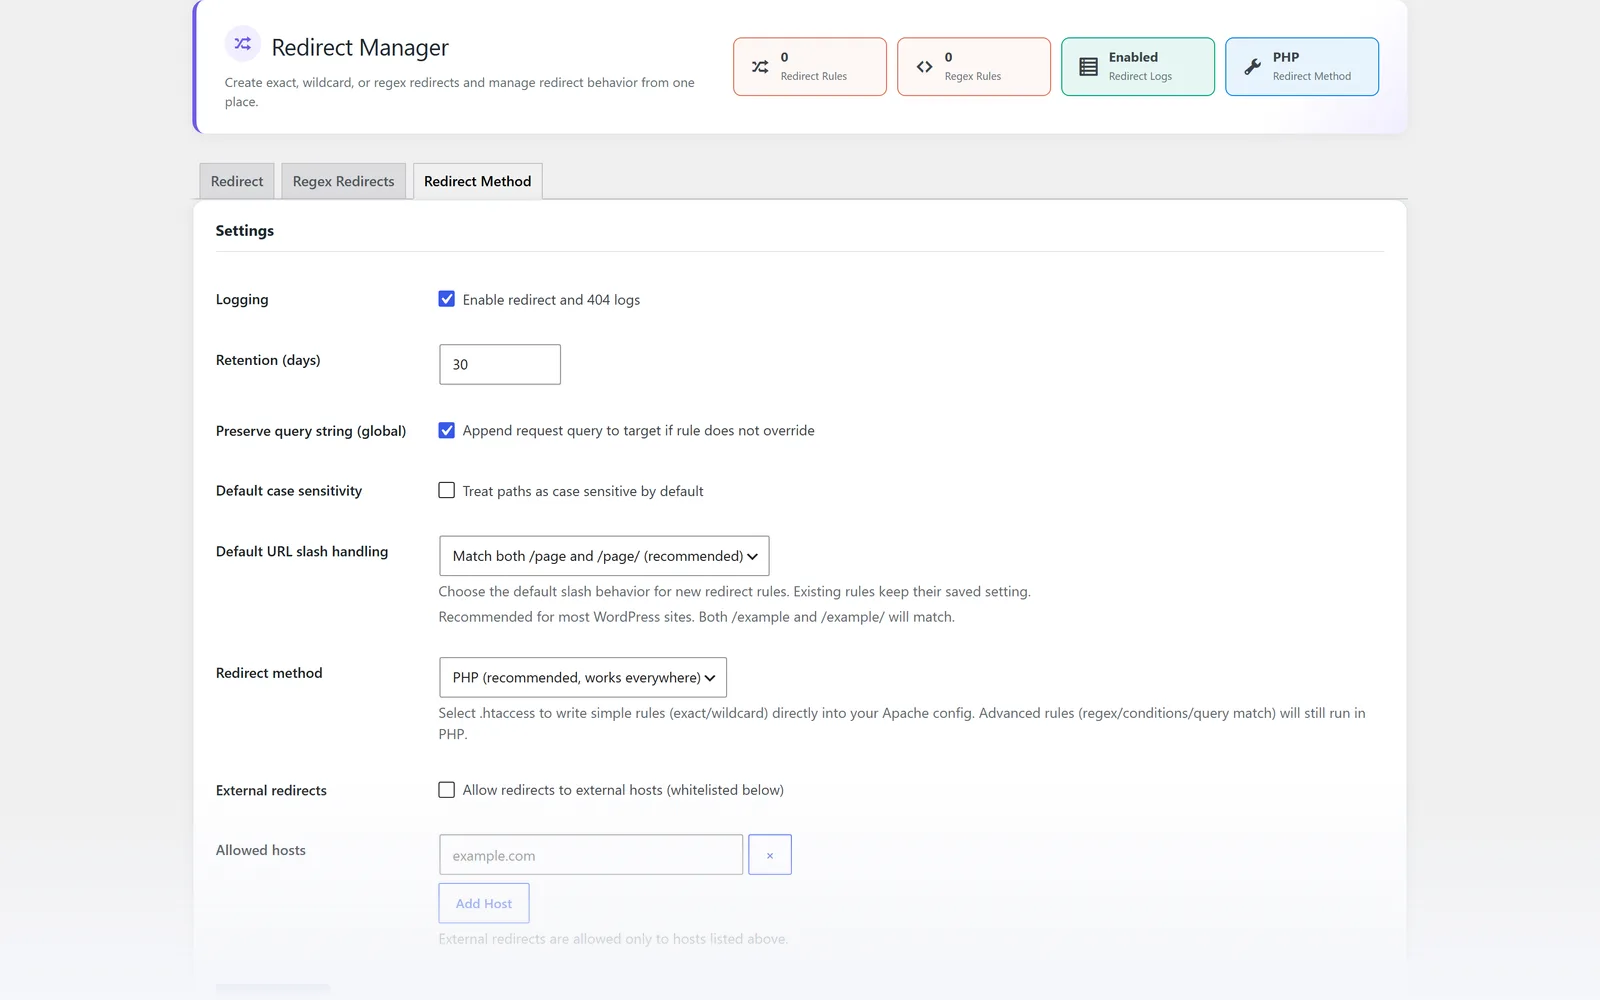Screen dimensions: 1600x1000
Task: Click the Redirect Manager page title
Action: [x=360, y=48]
